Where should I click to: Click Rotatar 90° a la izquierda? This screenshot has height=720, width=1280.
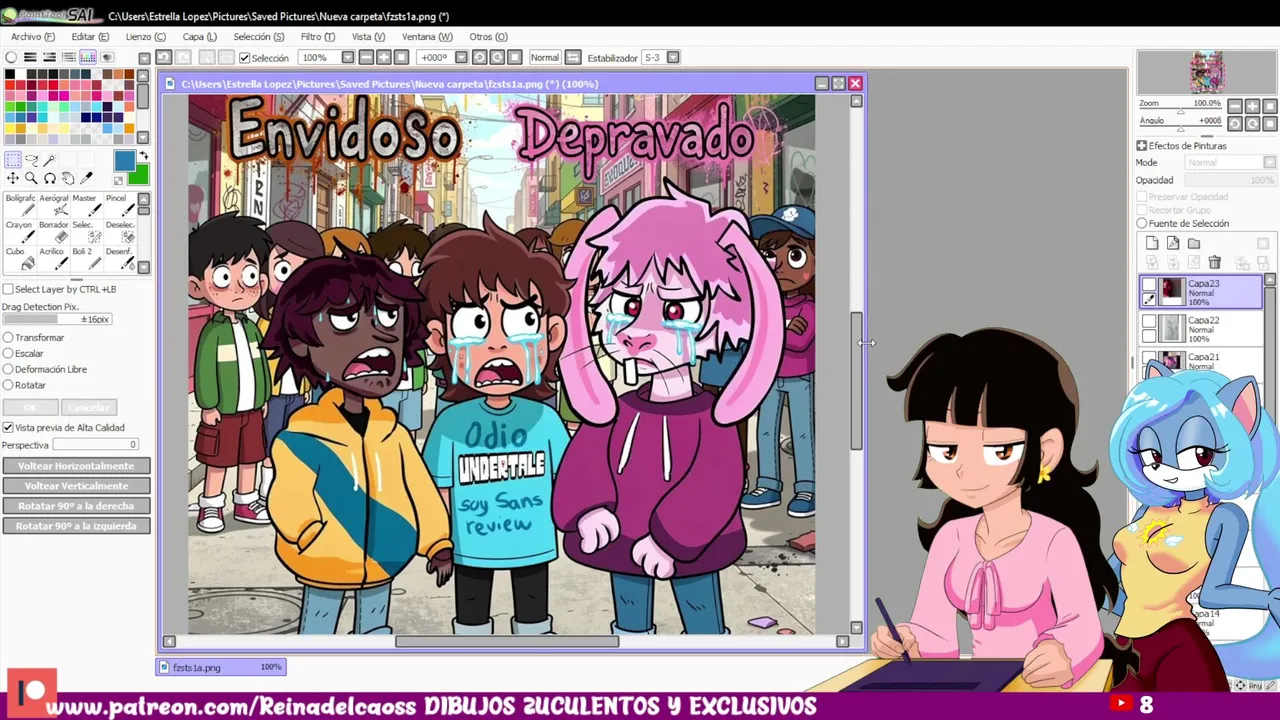coord(76,526)
